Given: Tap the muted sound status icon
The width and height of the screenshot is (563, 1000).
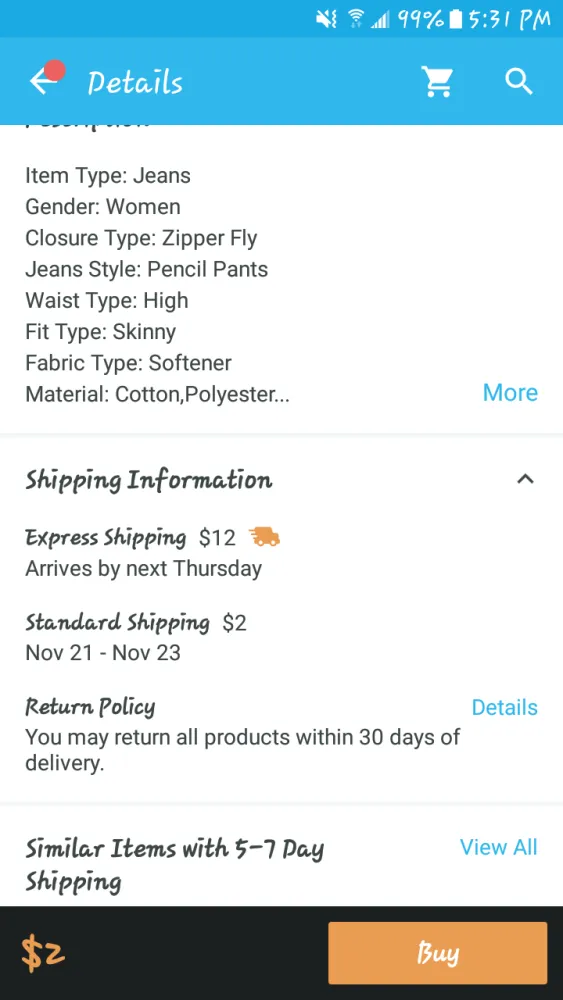Looking at the screenshot, I should pyautogui.click(x=326, y=19).
